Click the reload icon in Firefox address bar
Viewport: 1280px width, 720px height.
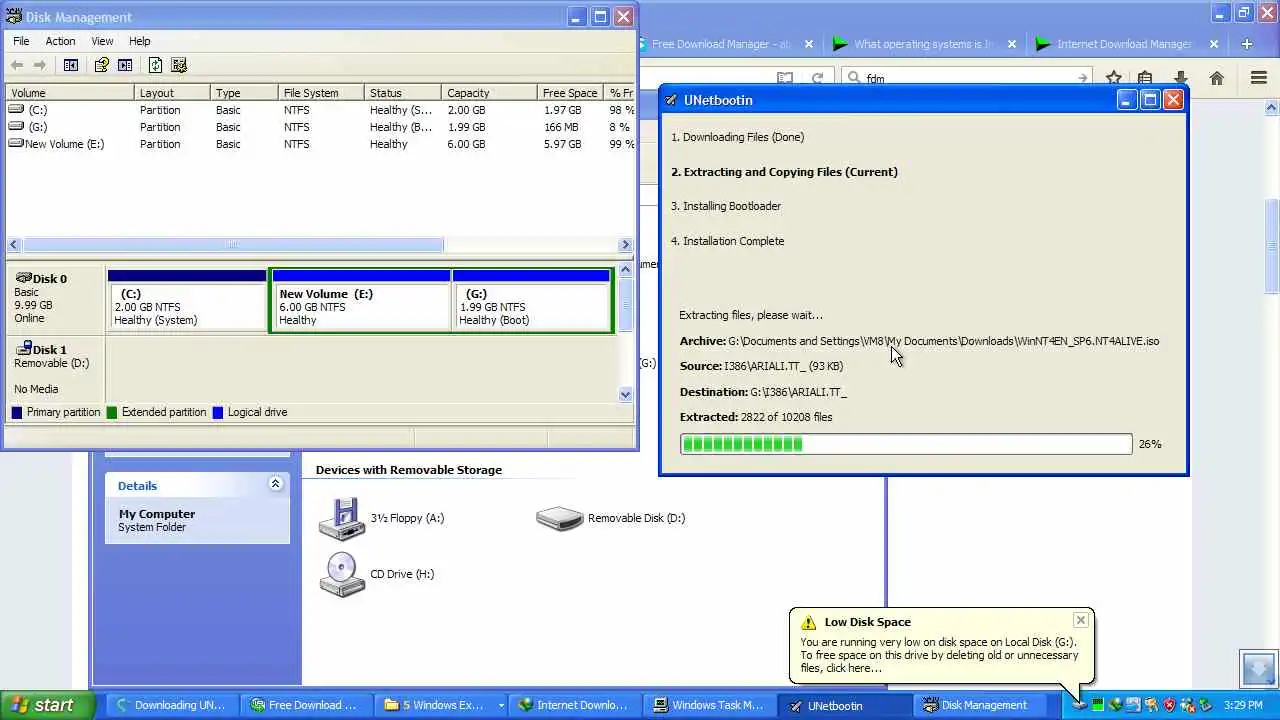tap(818, 78)
